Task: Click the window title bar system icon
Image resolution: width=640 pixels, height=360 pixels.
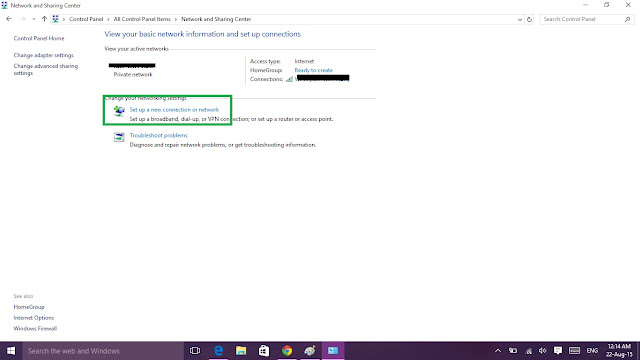Action: click(4, 5)
